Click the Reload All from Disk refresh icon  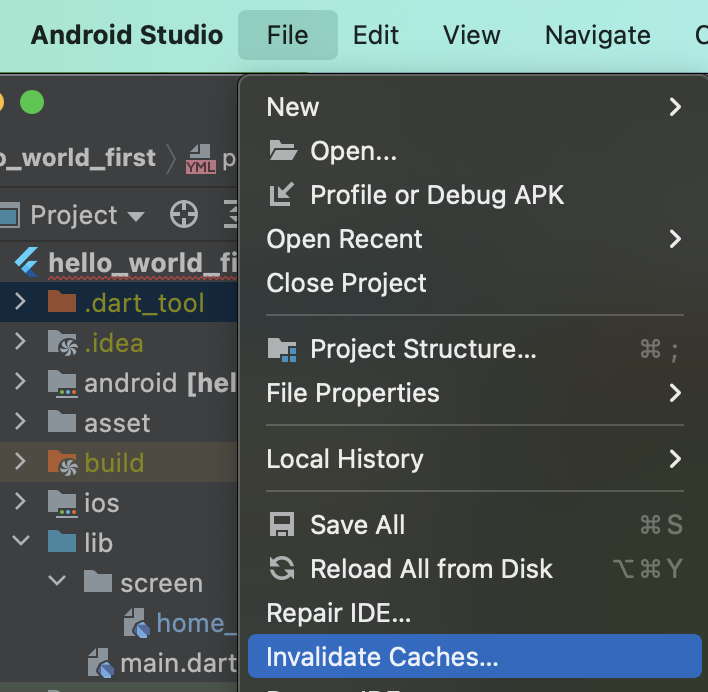point(282,568)
